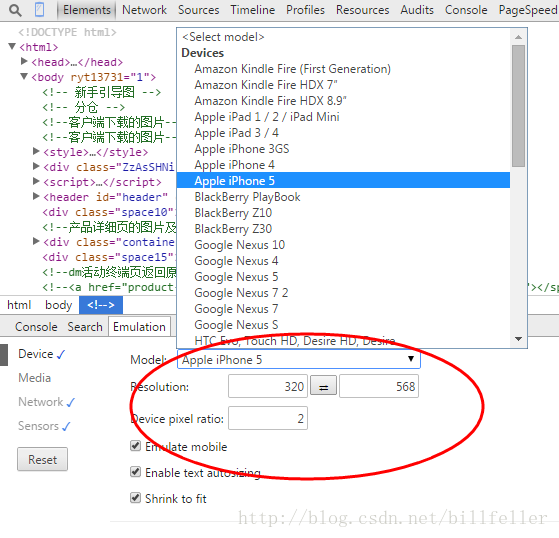The width and height of the screenshot is (559, 538).
Task: Open the Resources tab
Action: point(363,10)
